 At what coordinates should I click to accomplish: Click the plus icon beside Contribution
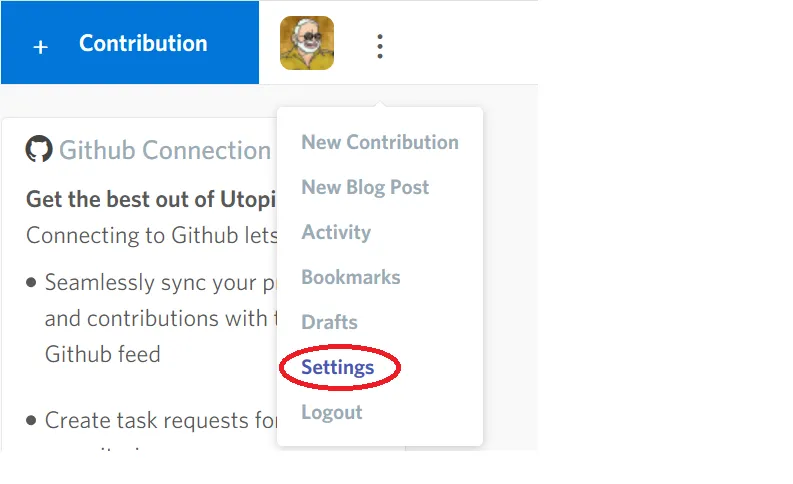[x=40, y=47]
